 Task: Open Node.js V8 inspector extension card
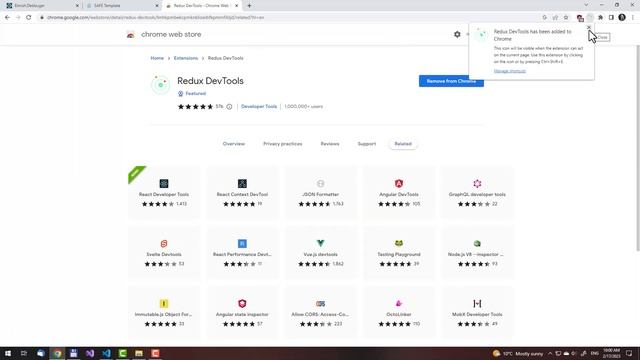coord(477,253)
